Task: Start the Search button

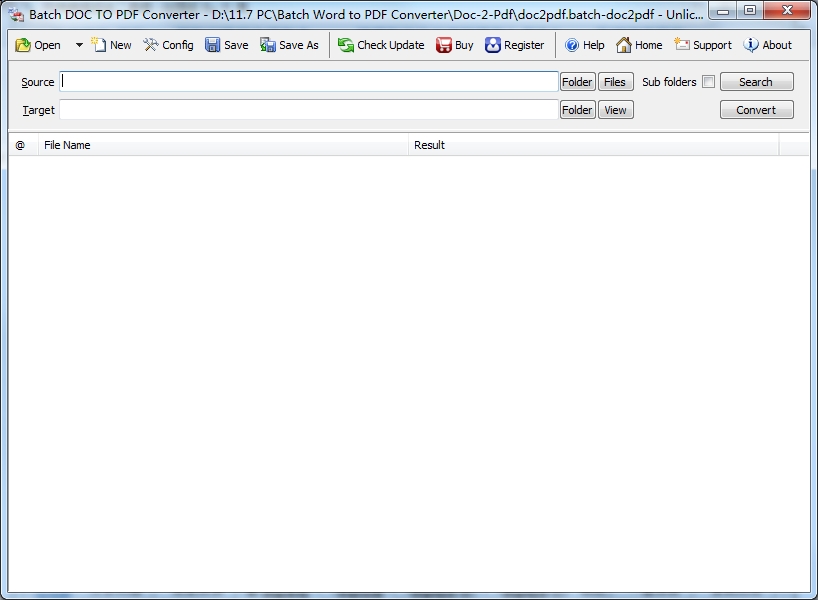Action: click(756, 82)
